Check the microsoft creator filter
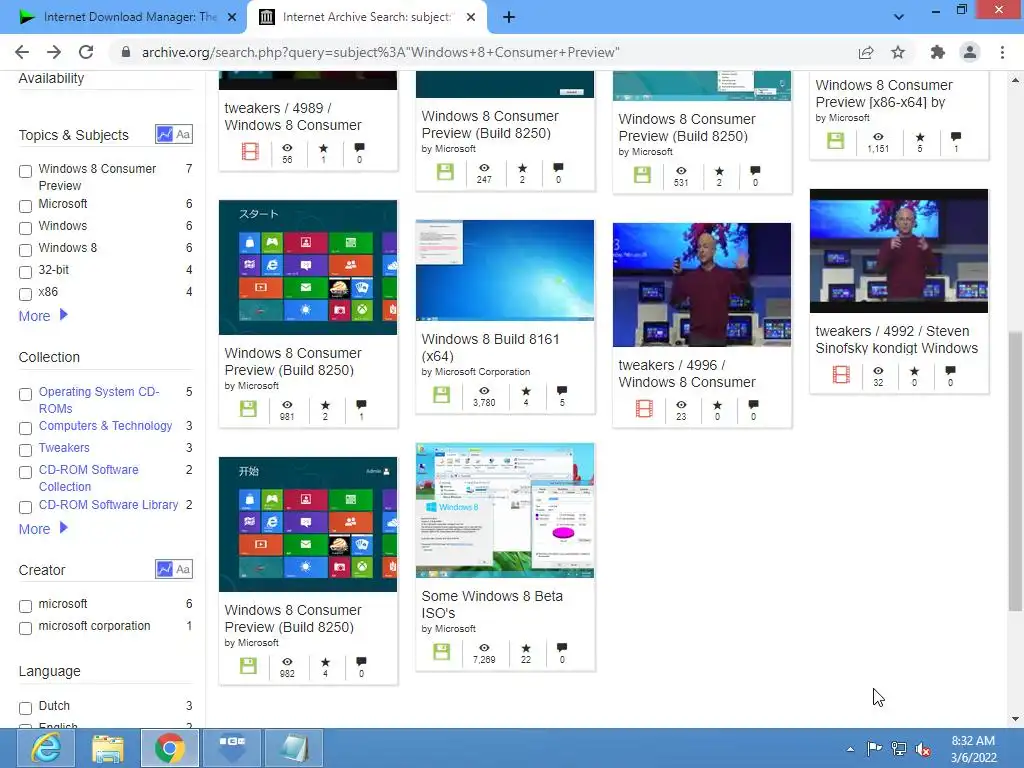This screenshot has height=768, width=1024. [25, 606]
